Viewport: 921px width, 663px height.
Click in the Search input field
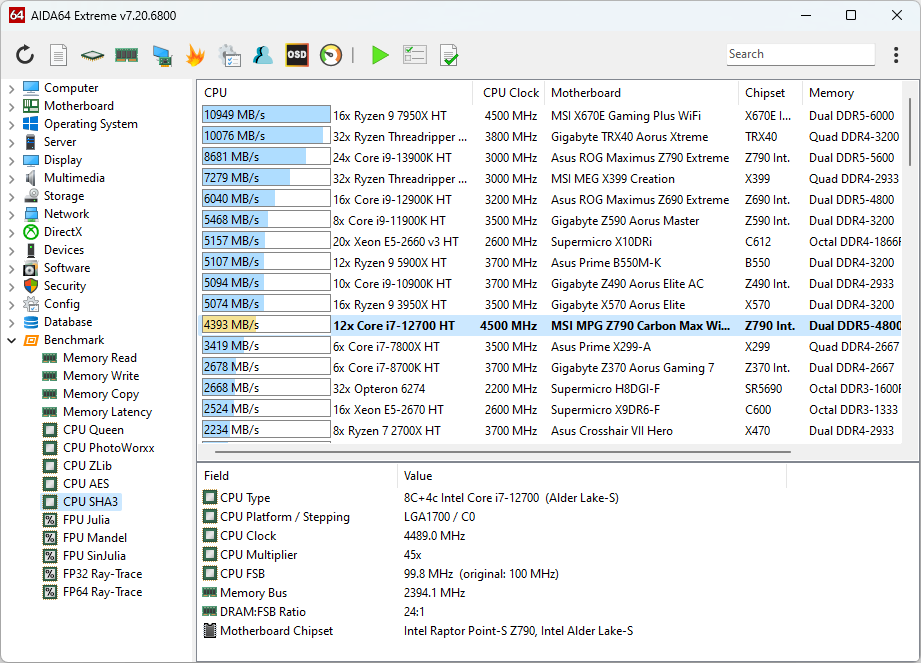point(800,55)
